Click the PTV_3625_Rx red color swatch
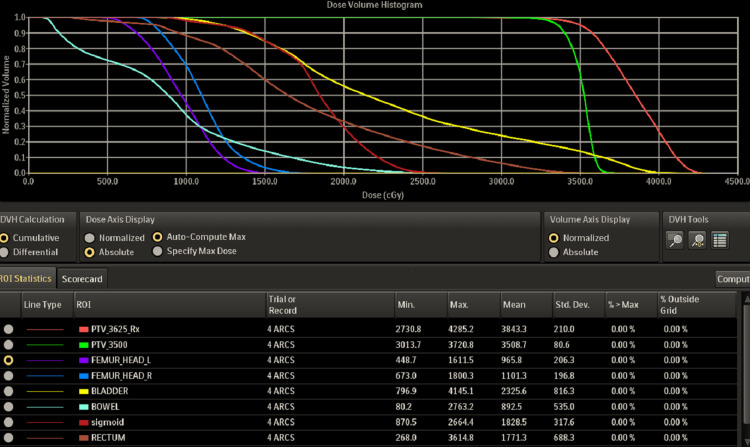This screenshot has height=447, width=750. 84,329
